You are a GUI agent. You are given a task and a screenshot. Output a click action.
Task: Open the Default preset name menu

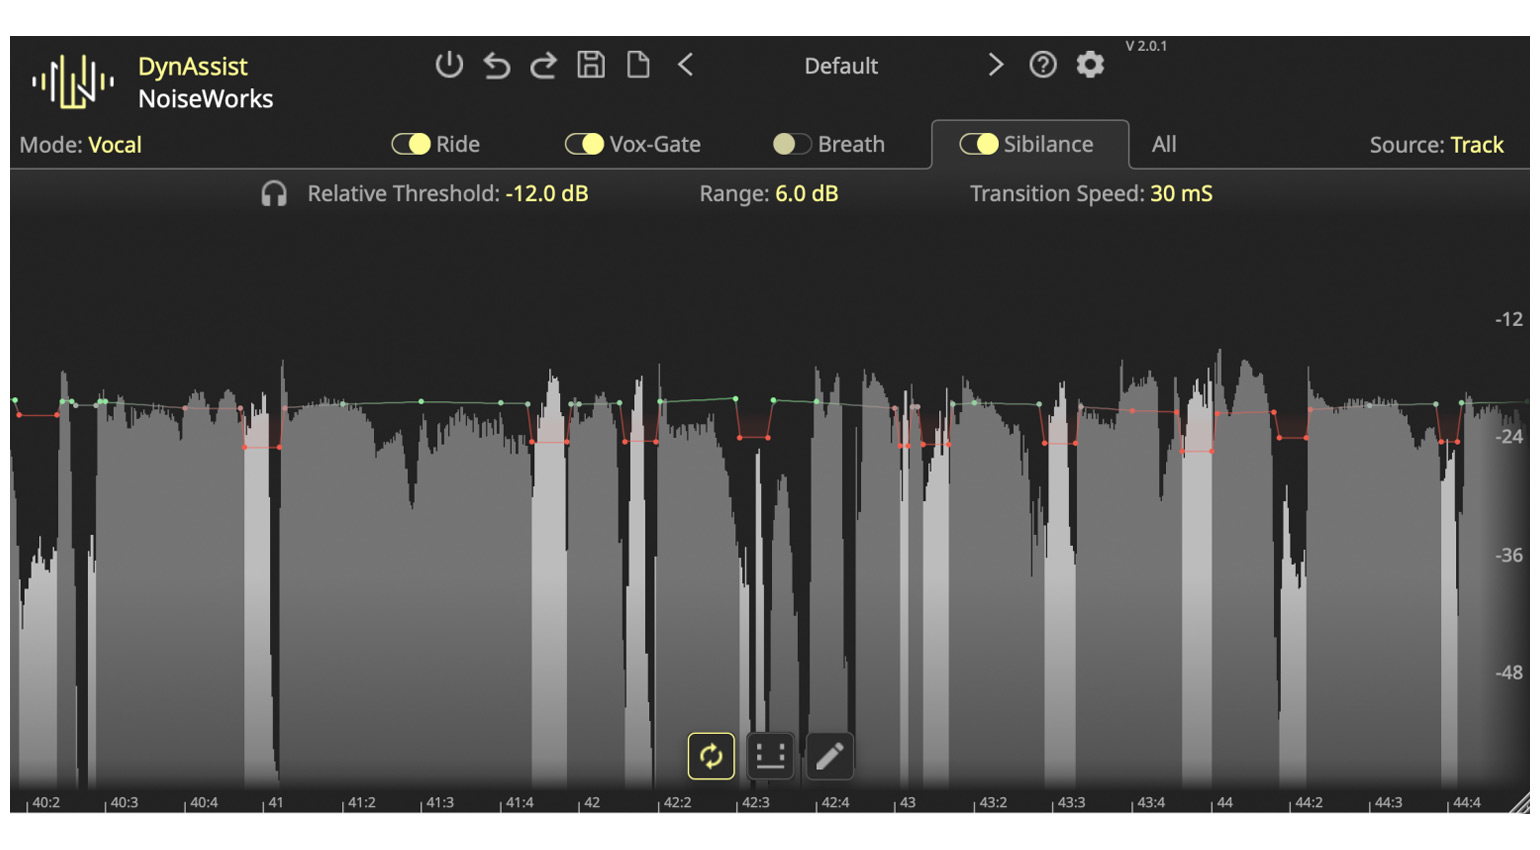840,66
